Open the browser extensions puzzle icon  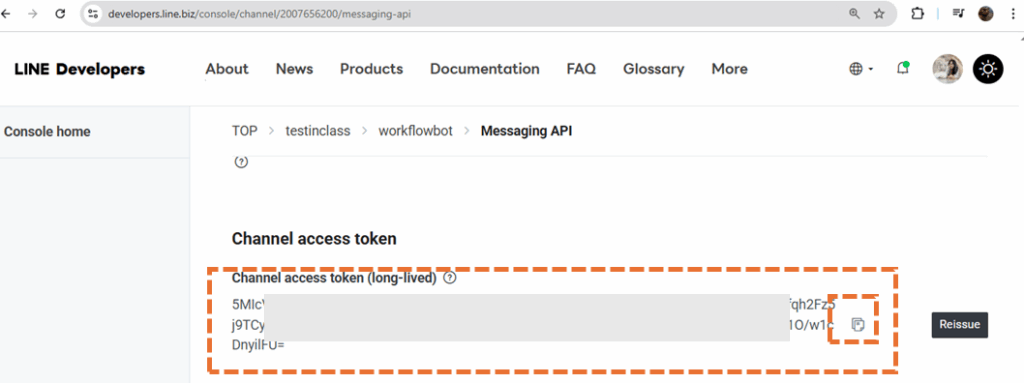(x=918, y=14)
